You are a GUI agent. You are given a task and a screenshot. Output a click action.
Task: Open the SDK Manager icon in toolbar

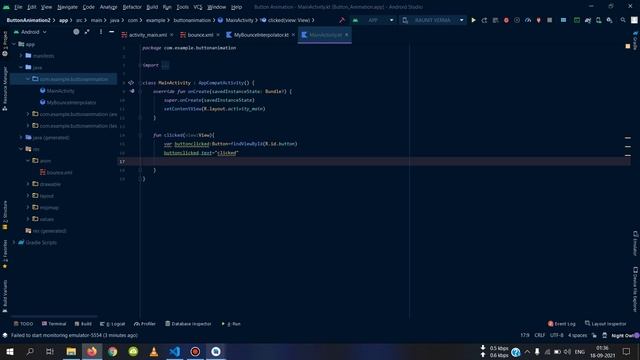(x=609, y=20)
